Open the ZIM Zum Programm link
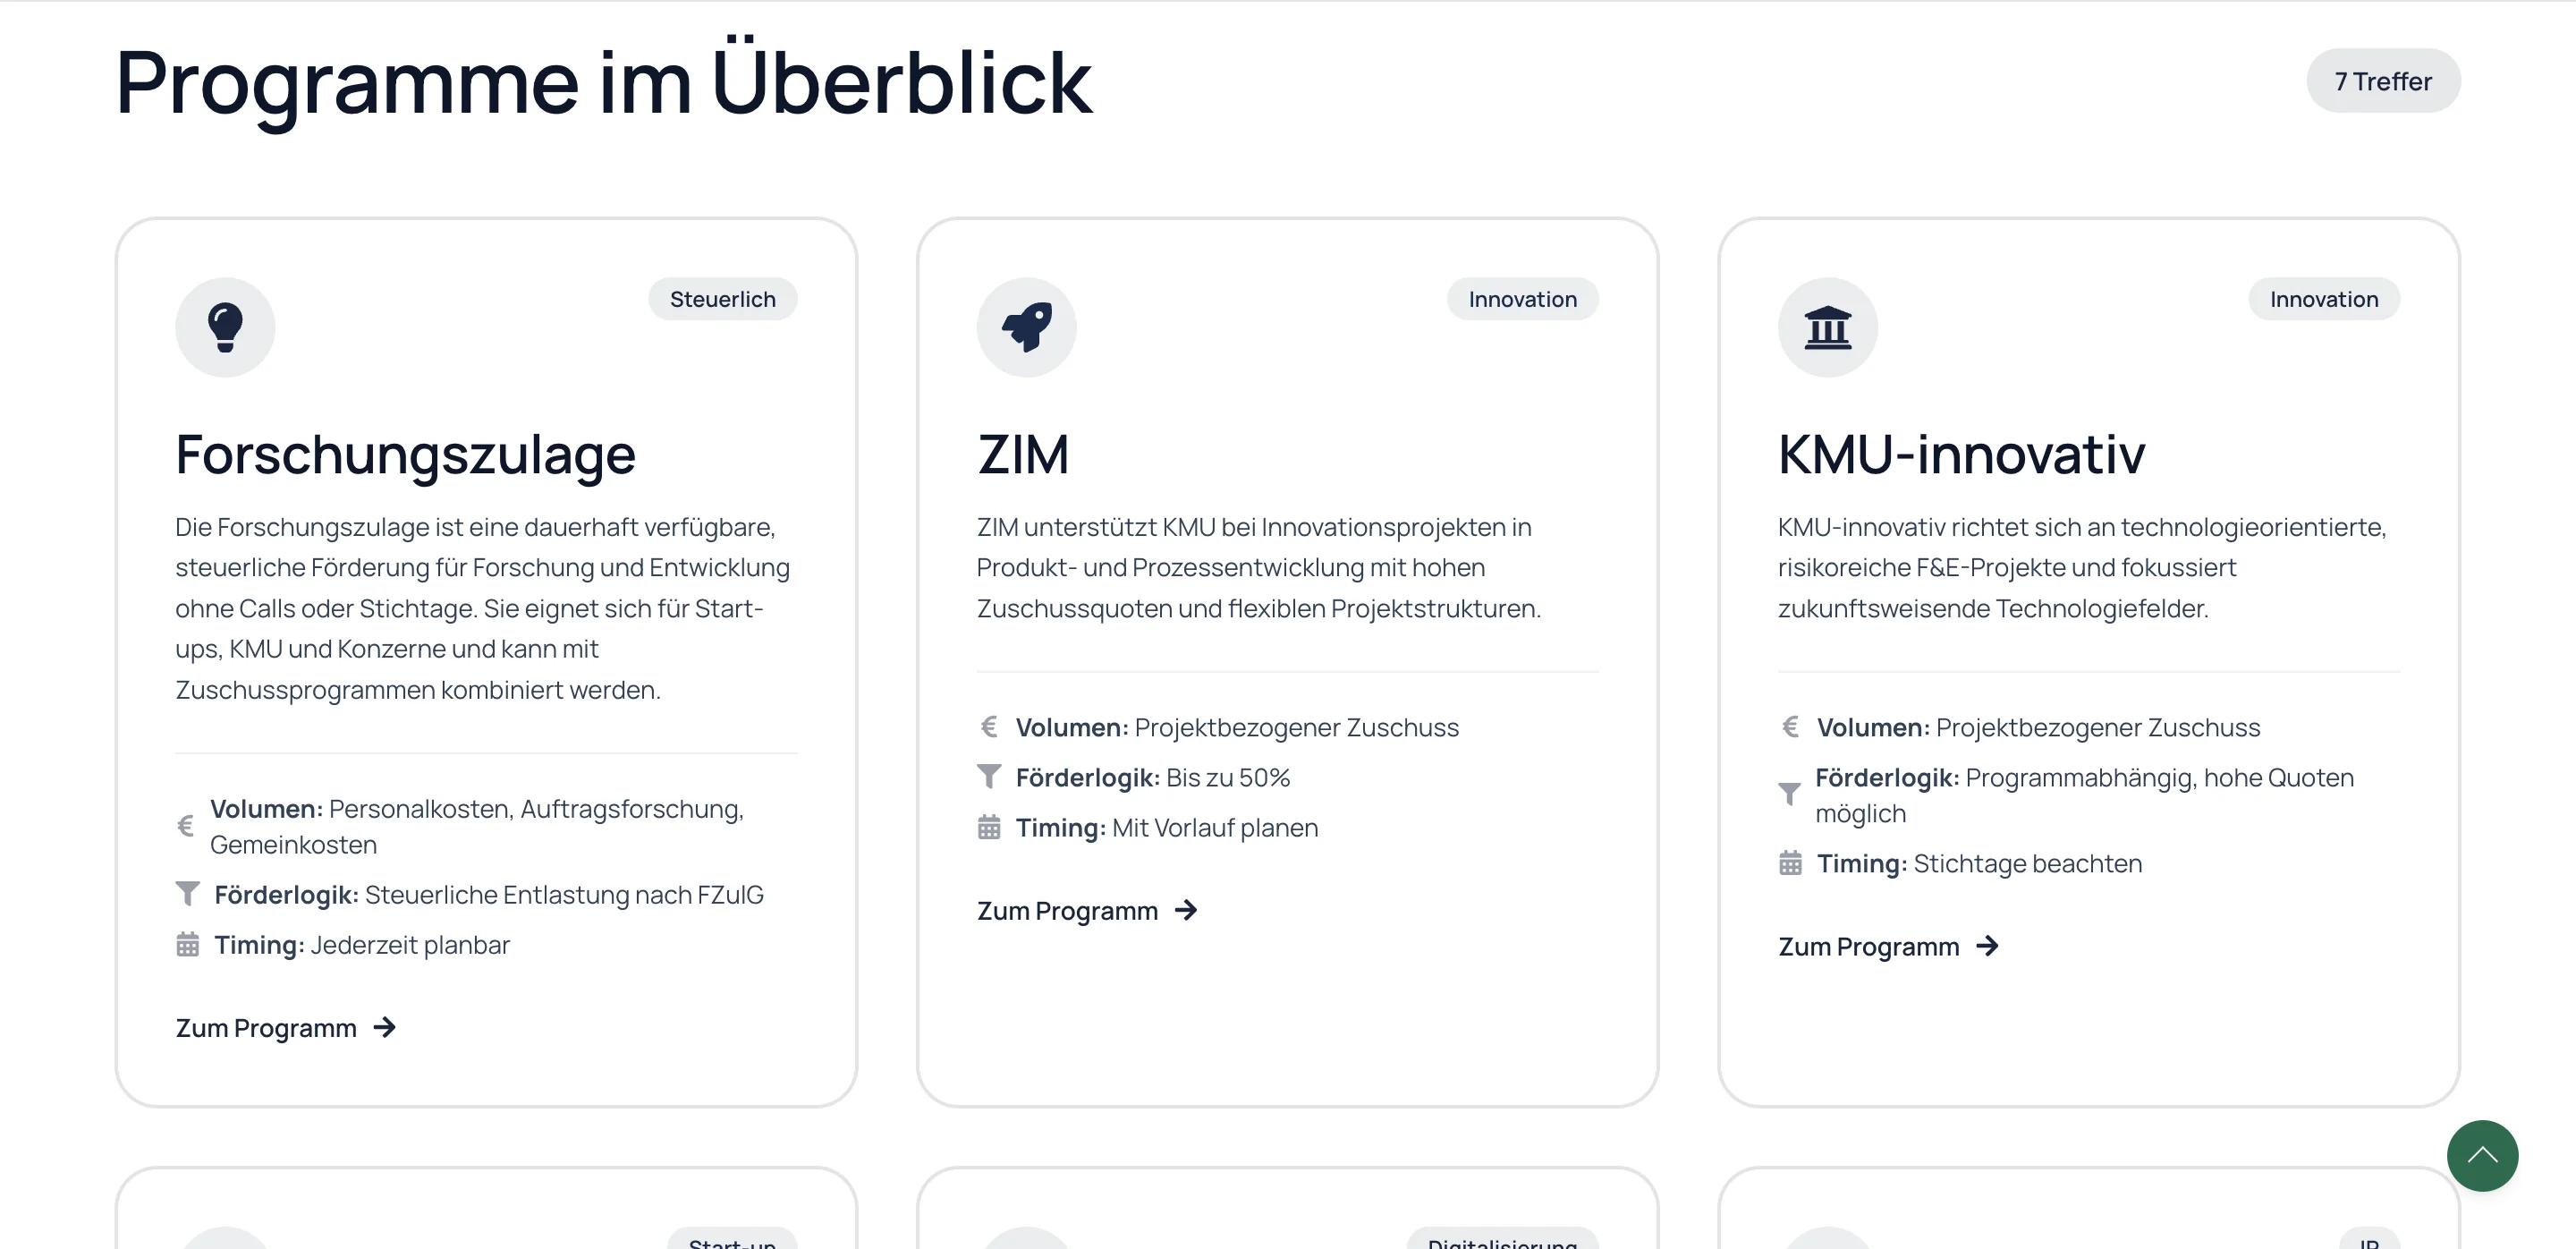This screenshot has height=1249, width=2576. click(1067, 911)
